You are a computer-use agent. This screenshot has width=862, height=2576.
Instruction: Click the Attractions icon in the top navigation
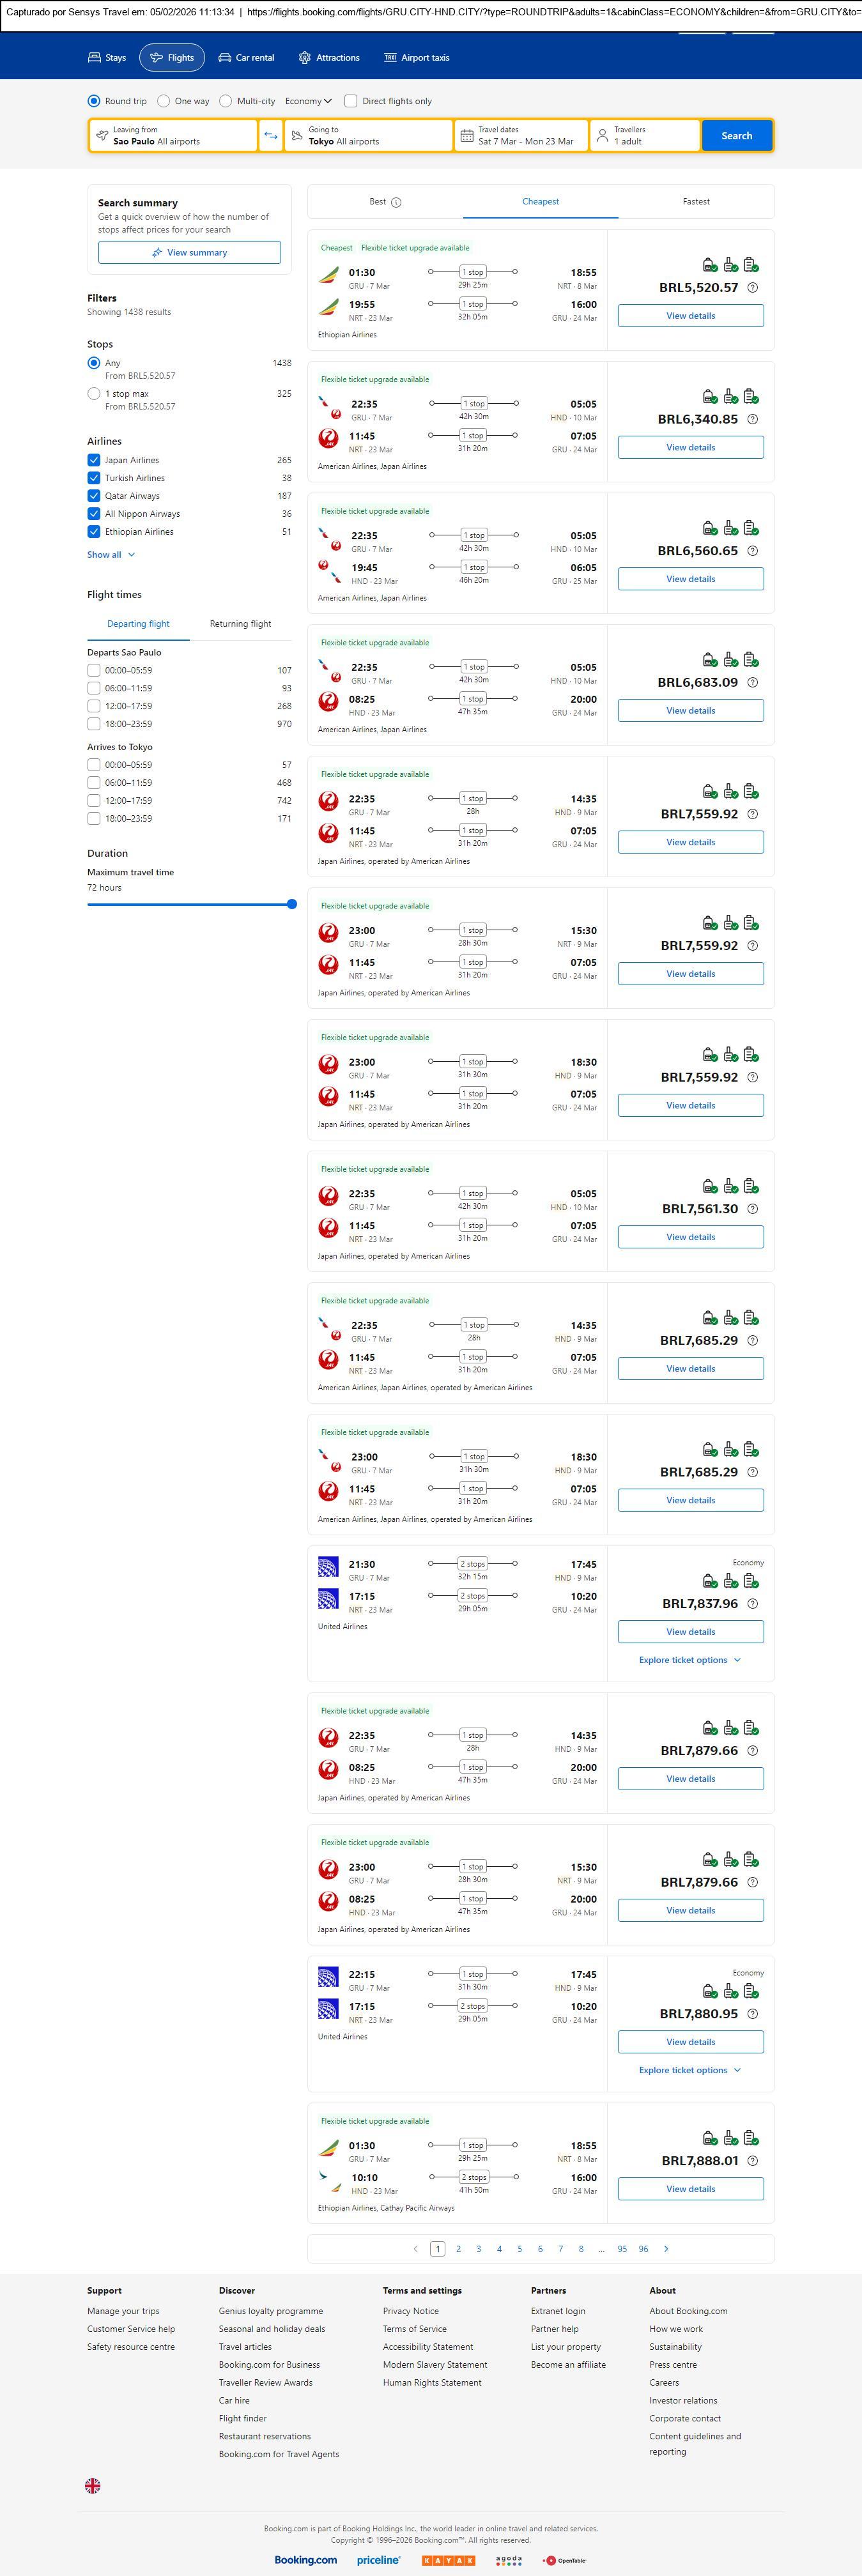[x=305, y=58]
